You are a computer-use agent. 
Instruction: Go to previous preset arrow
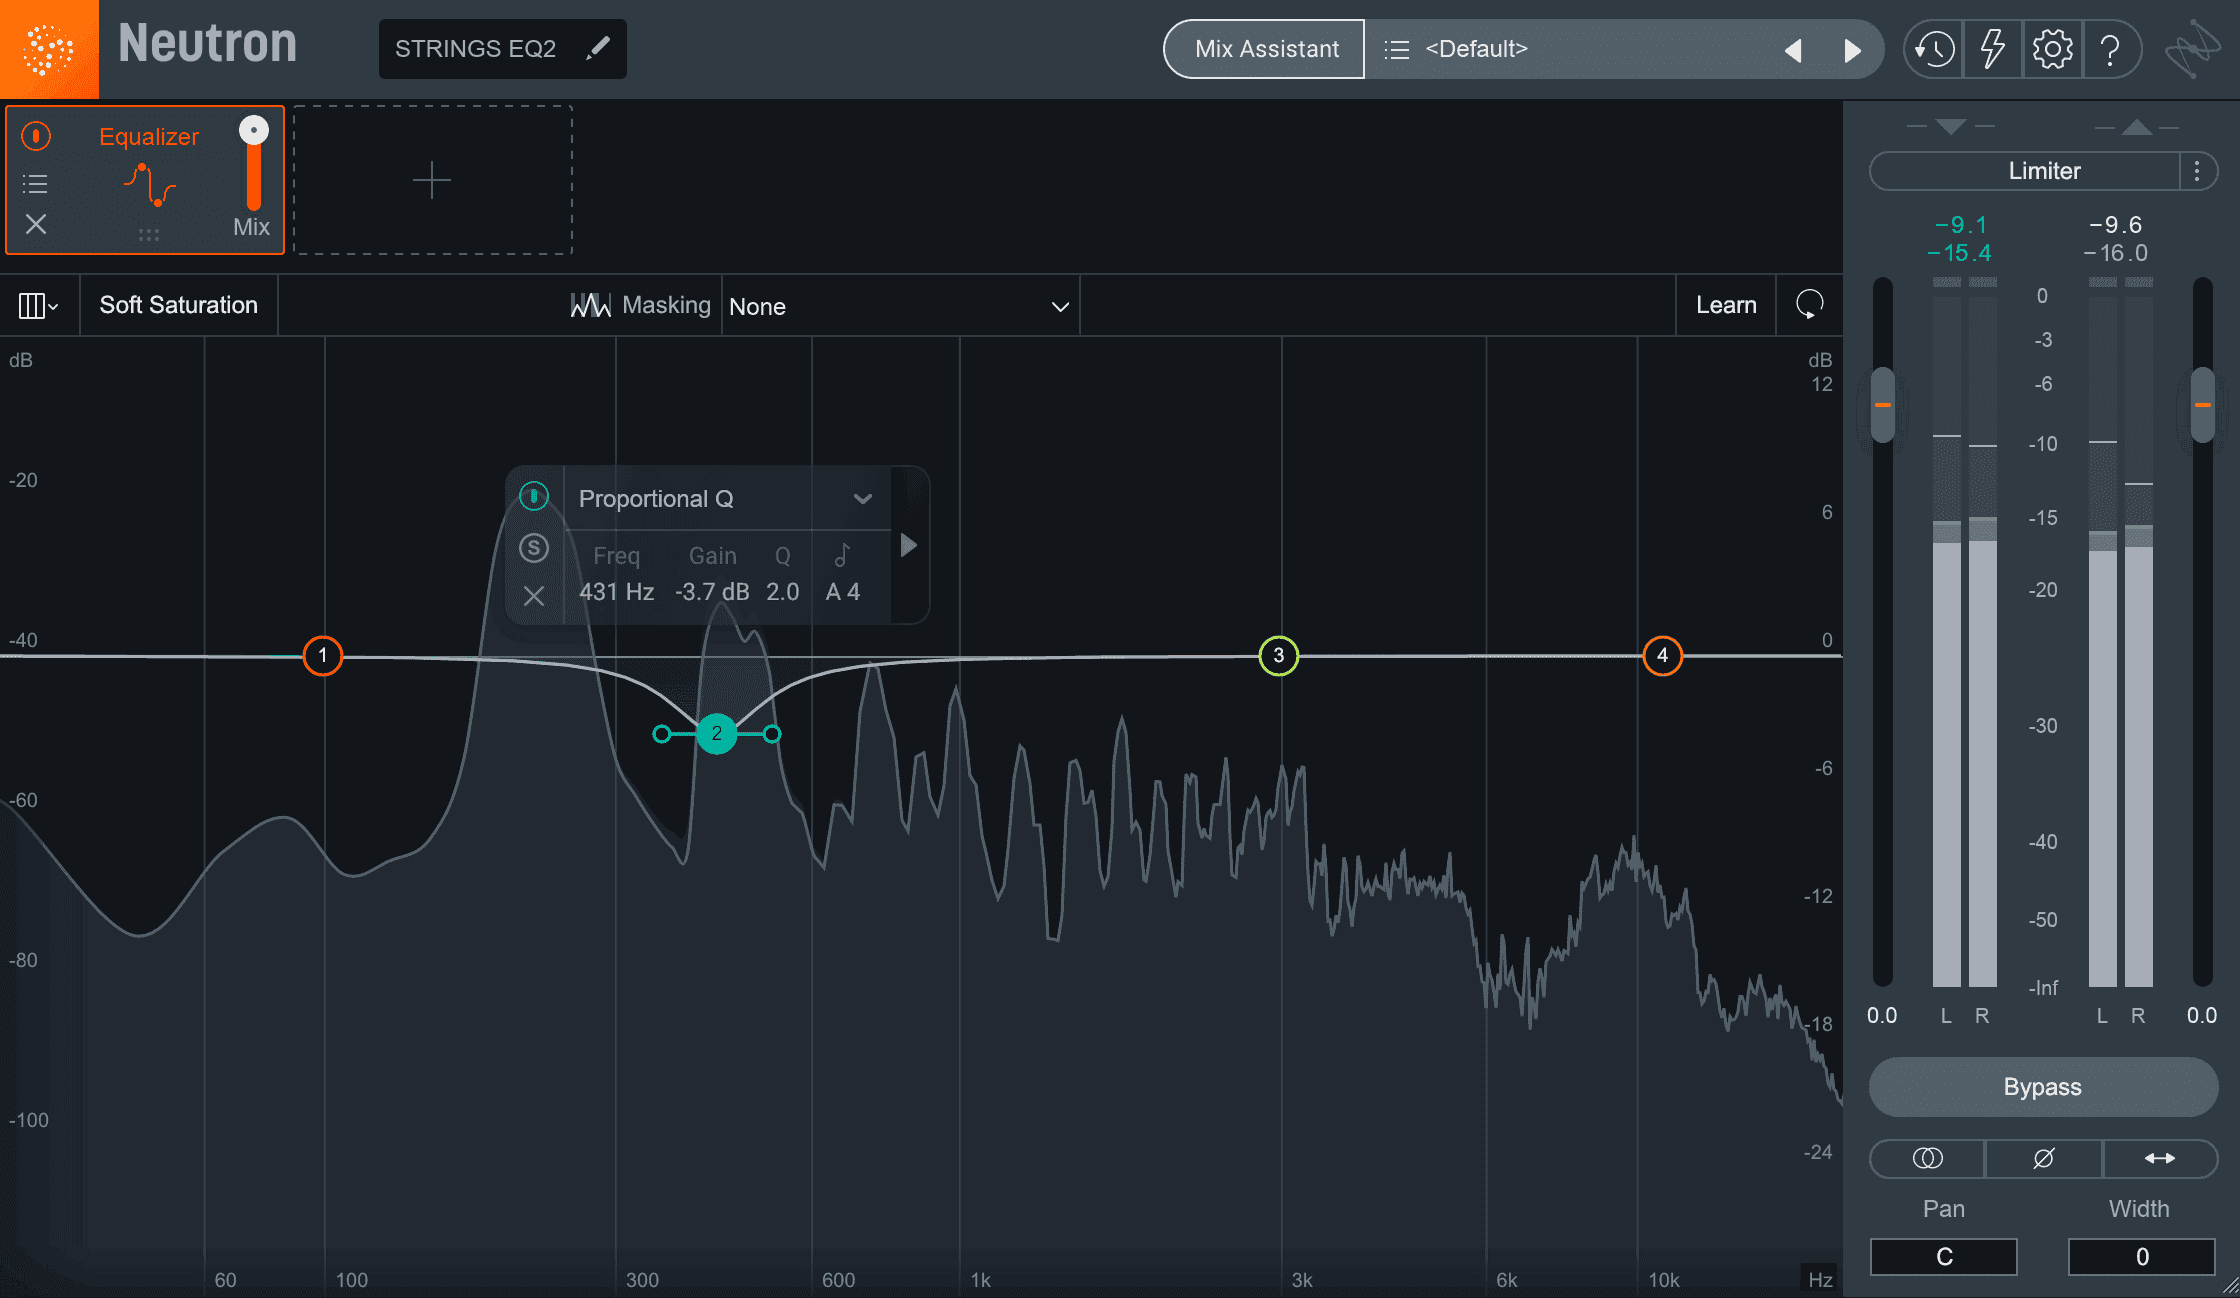tap(1793, 50)
